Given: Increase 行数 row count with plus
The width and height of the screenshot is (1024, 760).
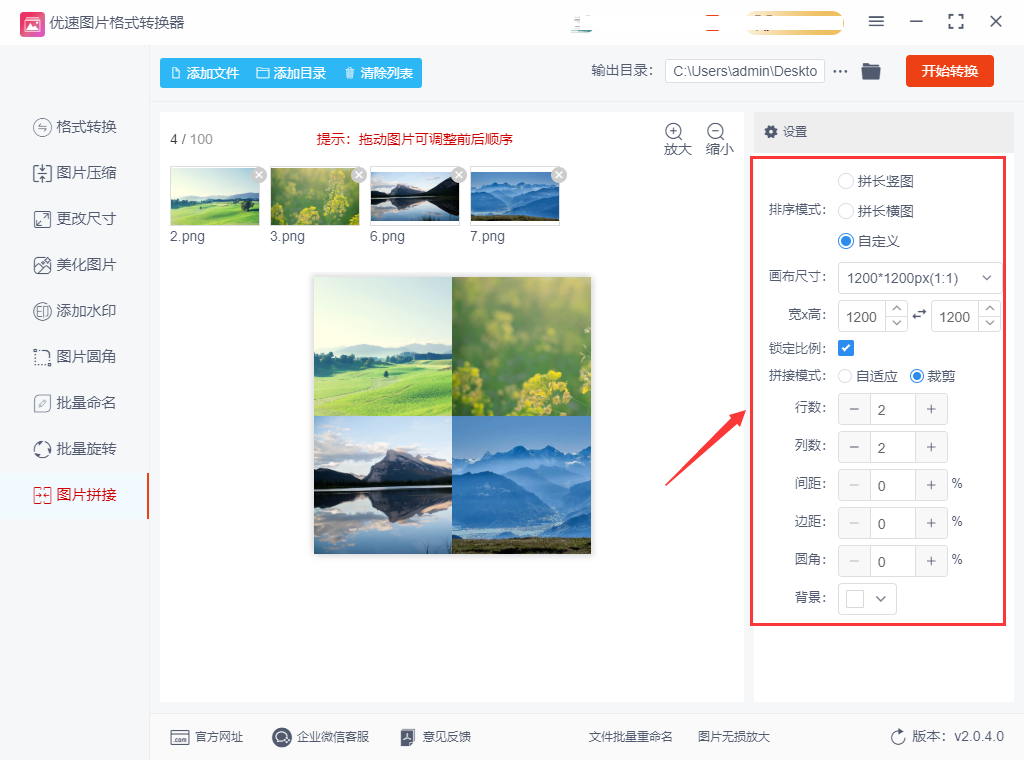Looking at the screenshot, I should [x=931, y=409].
